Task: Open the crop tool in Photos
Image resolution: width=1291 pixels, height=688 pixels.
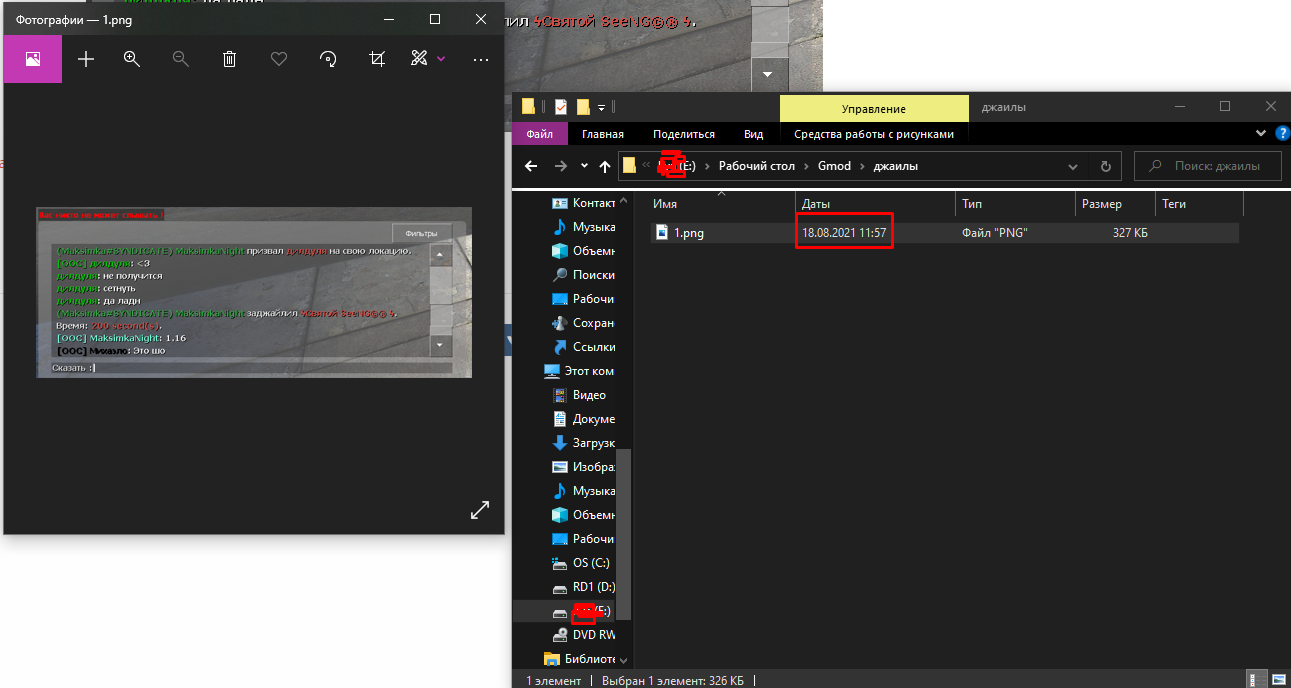Action: coord(377,59)
